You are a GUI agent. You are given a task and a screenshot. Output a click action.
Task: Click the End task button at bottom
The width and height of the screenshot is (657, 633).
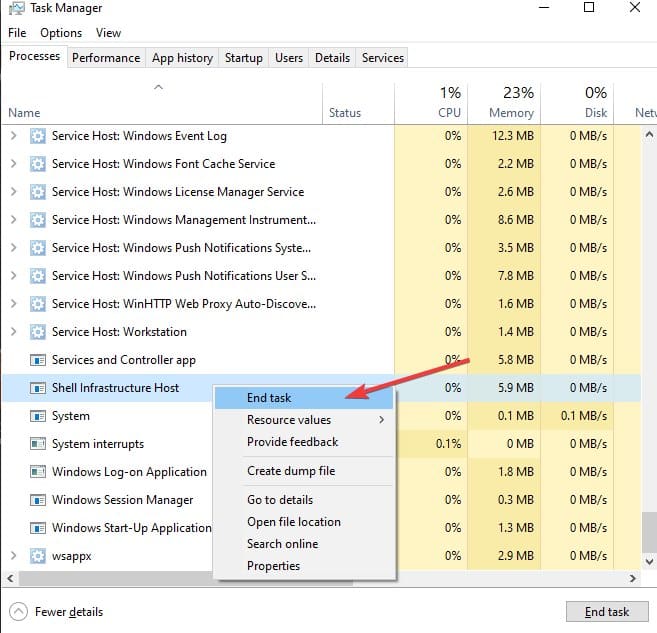click(x=607, y=612)
